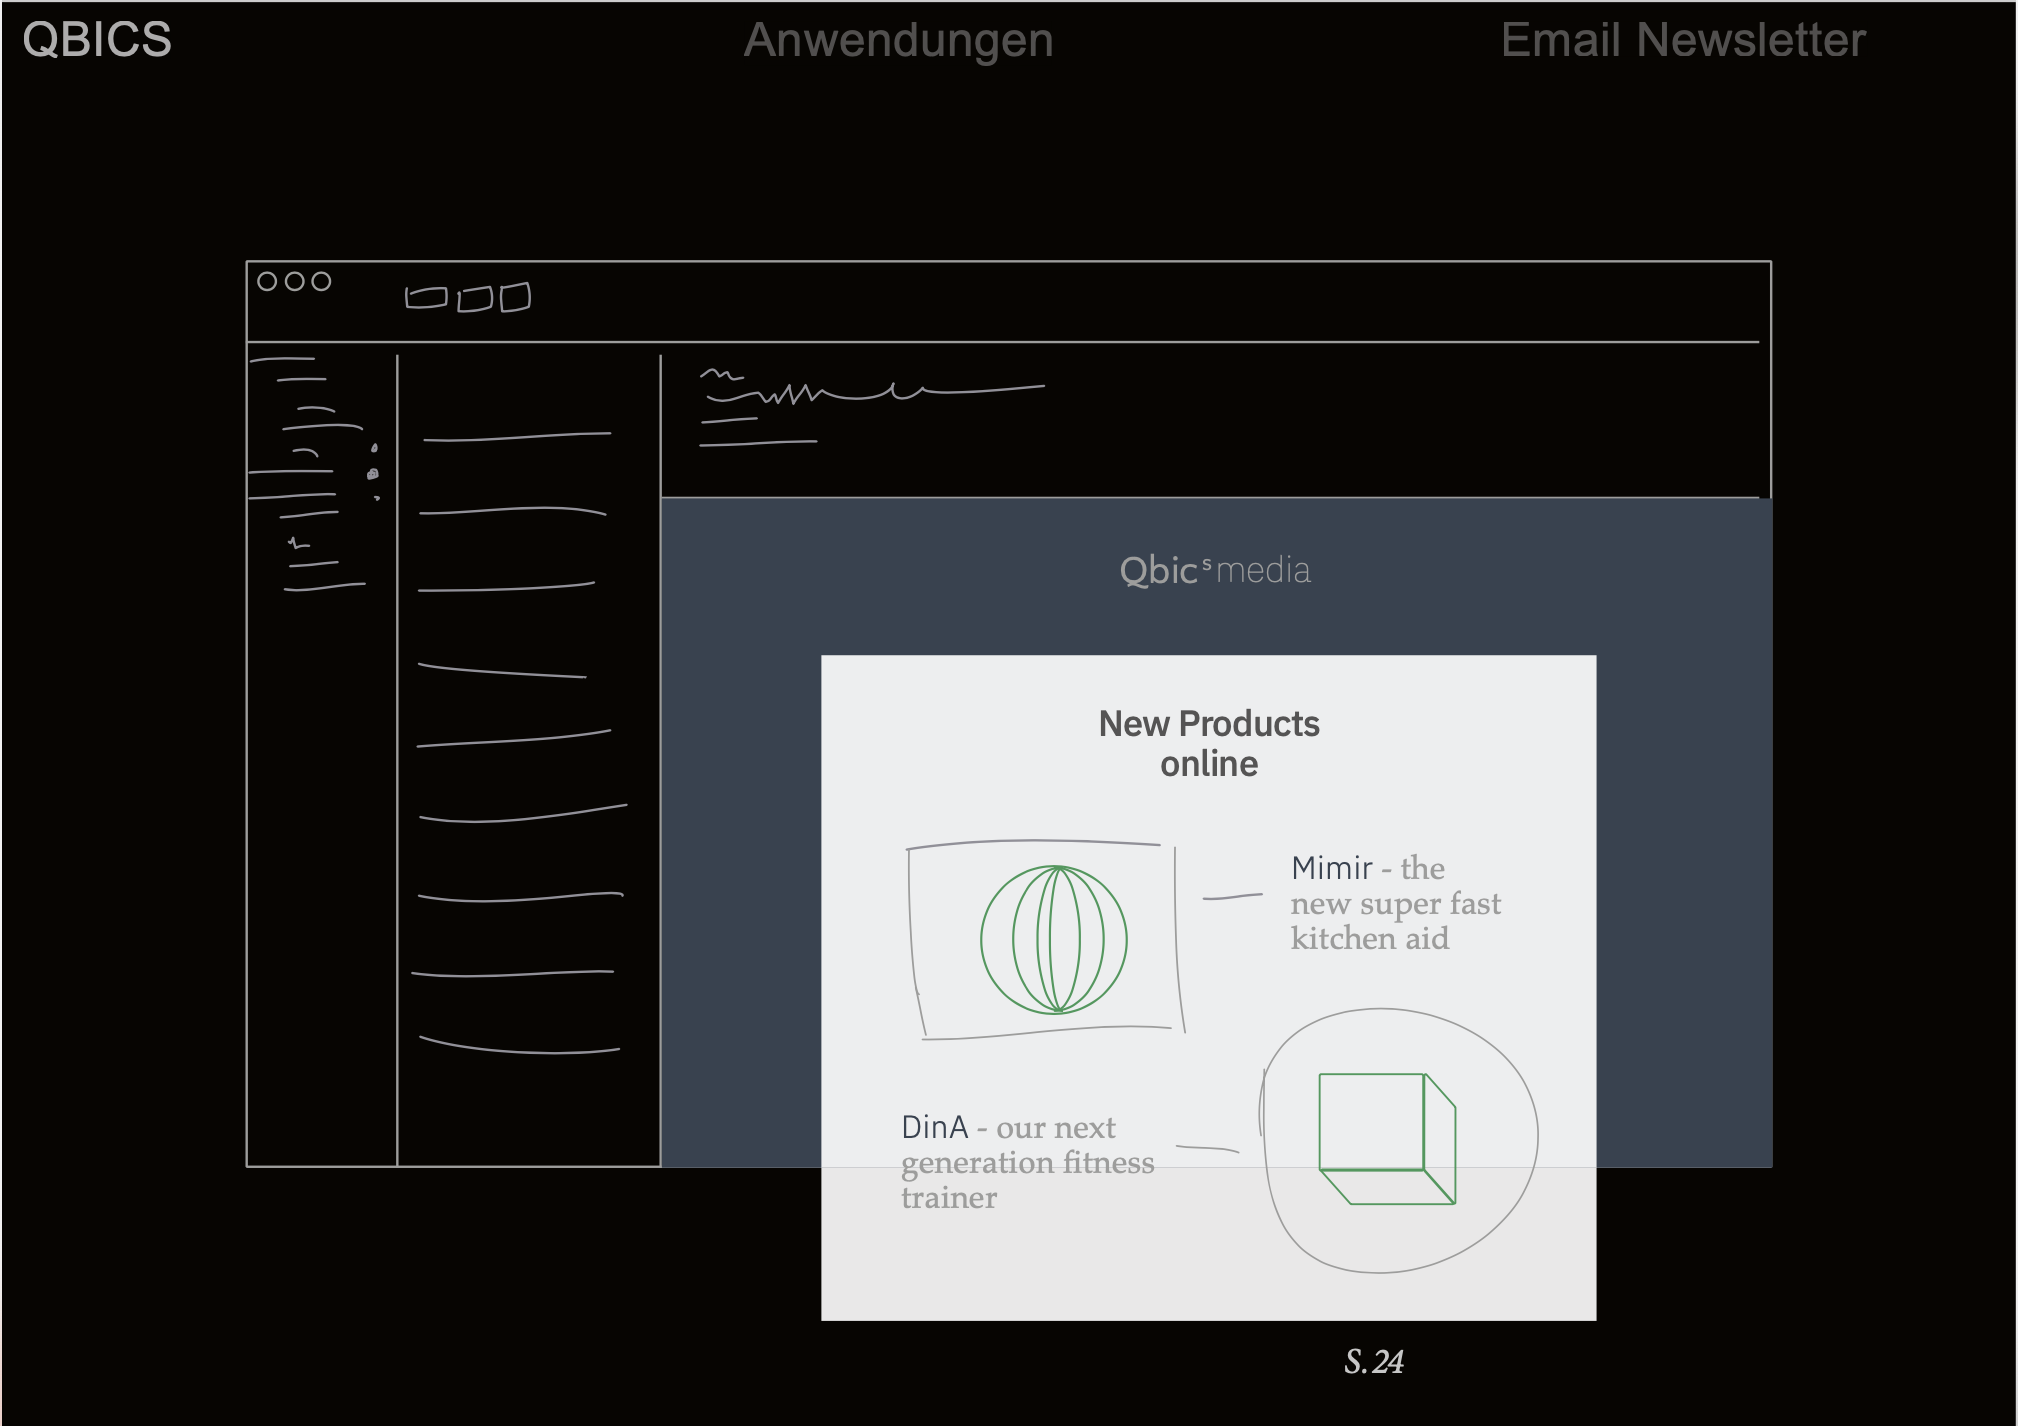
Task: Click the third sketched window circle button
Action: point(321,282)
